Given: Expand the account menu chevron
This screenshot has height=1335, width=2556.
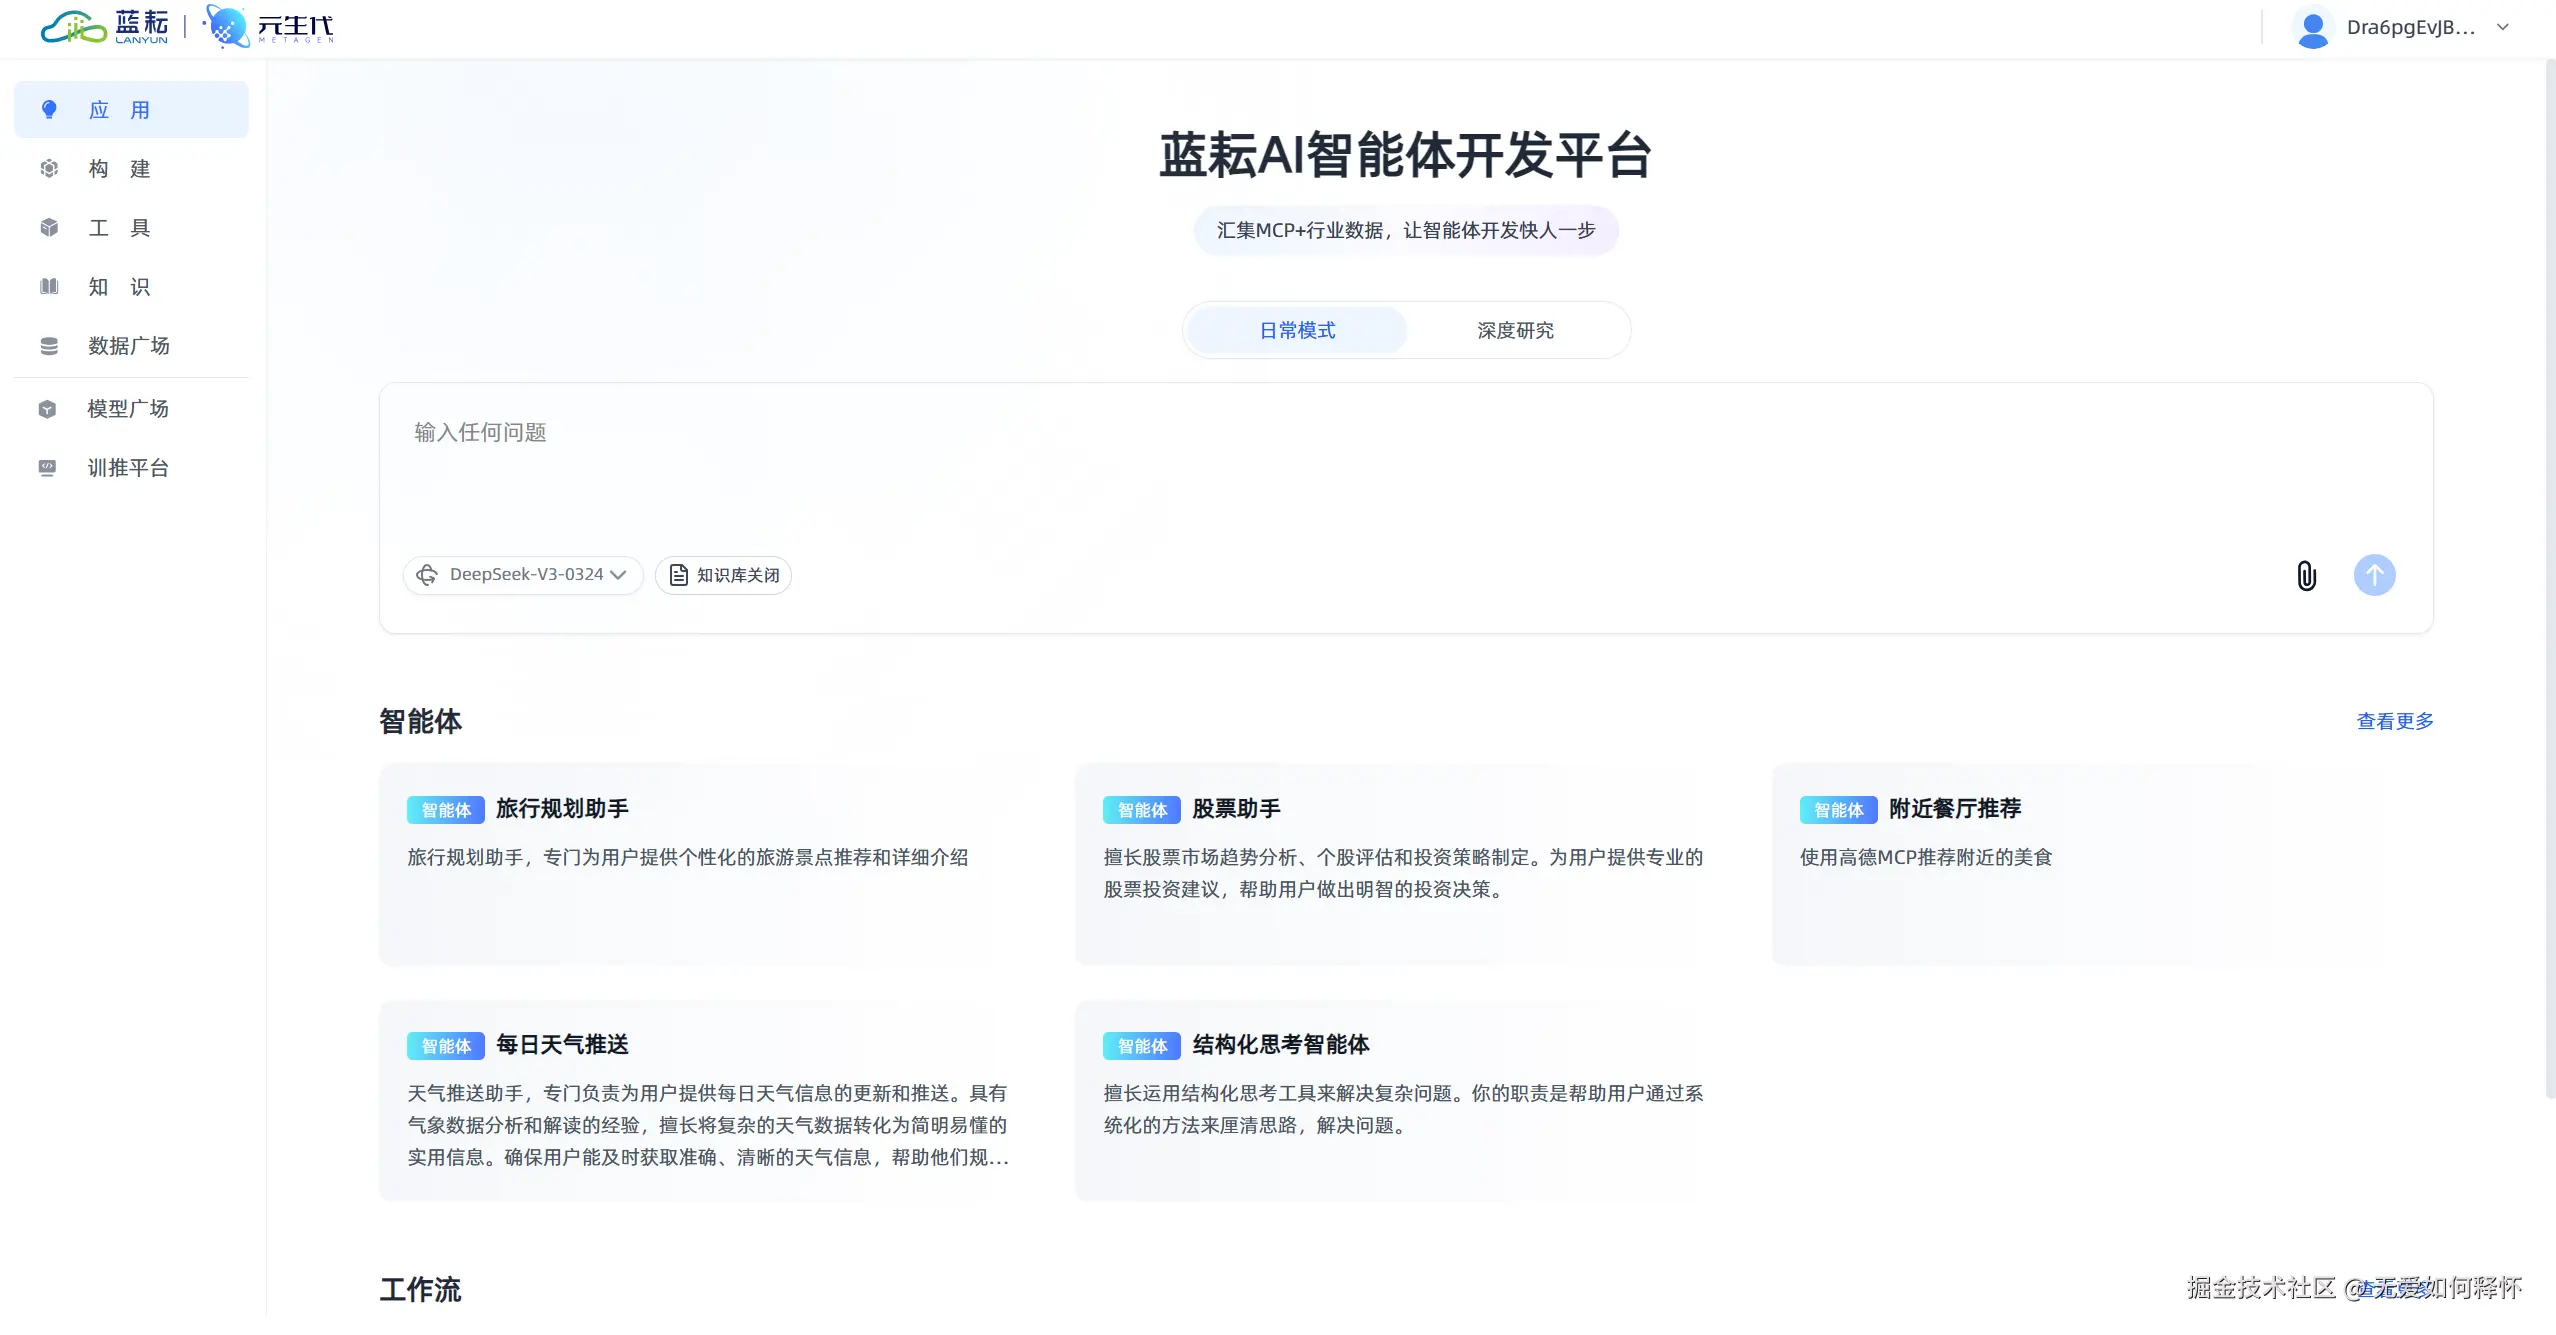Looking at the screenshot, I should 2503,28.
